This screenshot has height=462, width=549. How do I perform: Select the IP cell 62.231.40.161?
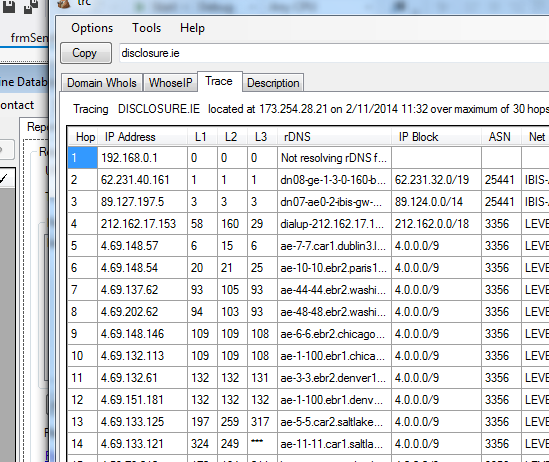142,180
